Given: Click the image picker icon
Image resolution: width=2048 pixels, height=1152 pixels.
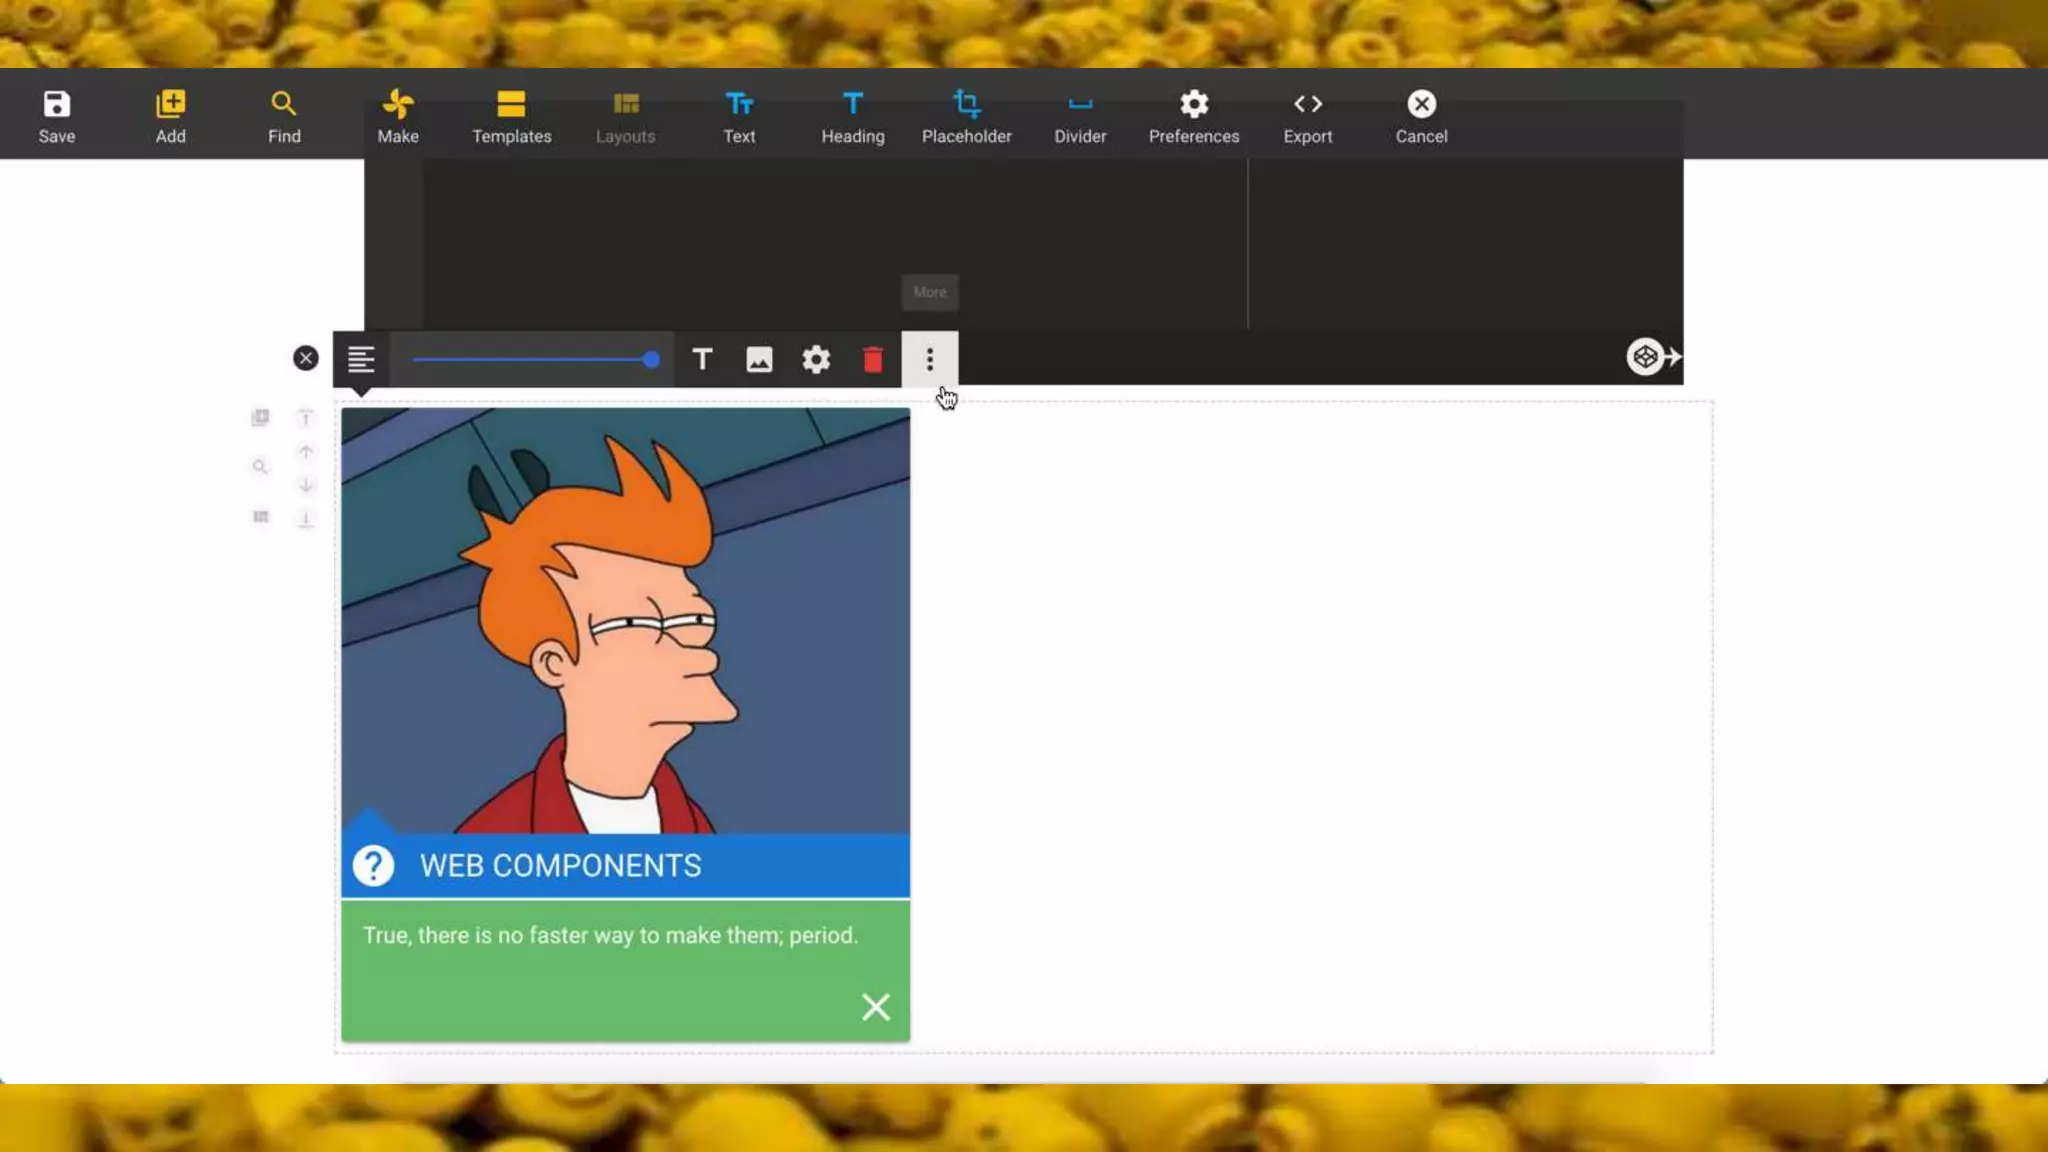Looking at the screenshot, I should point(759,359).
